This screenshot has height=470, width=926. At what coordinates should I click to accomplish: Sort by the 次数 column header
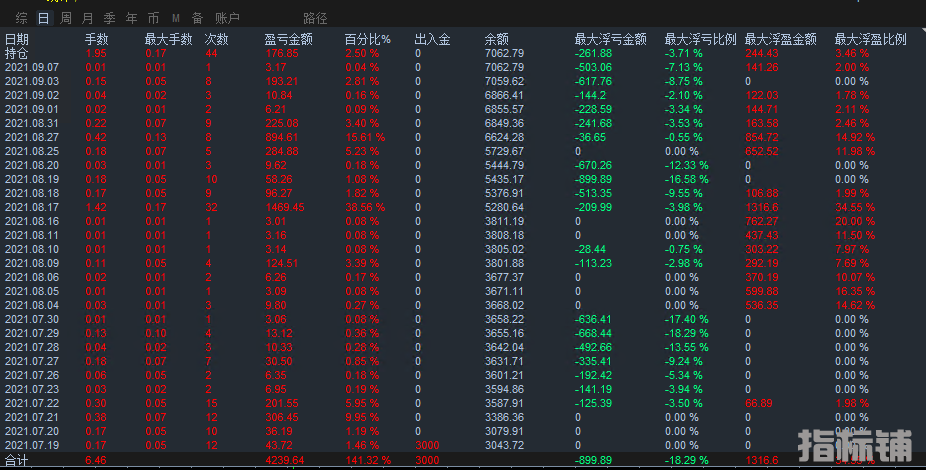[x=217, y=40]
